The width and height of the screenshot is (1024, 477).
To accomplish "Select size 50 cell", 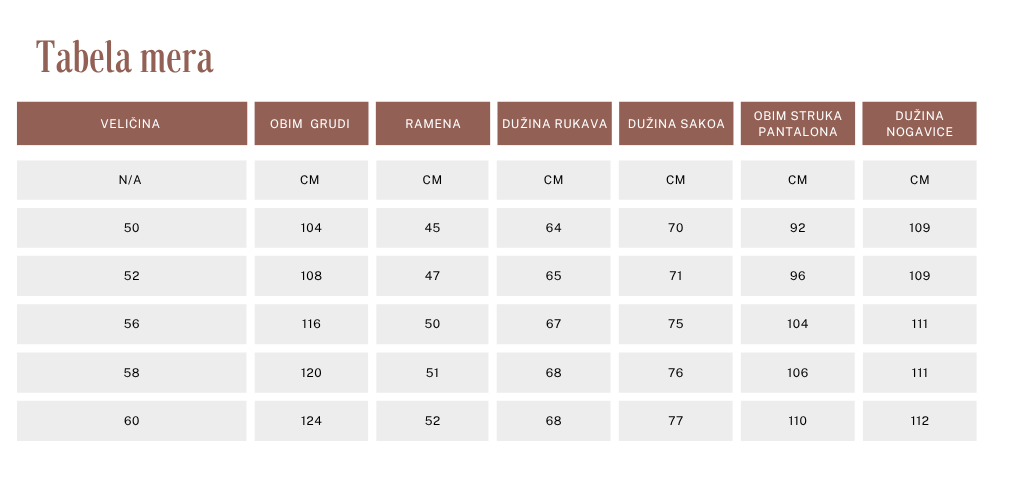I will pos(131,228).
